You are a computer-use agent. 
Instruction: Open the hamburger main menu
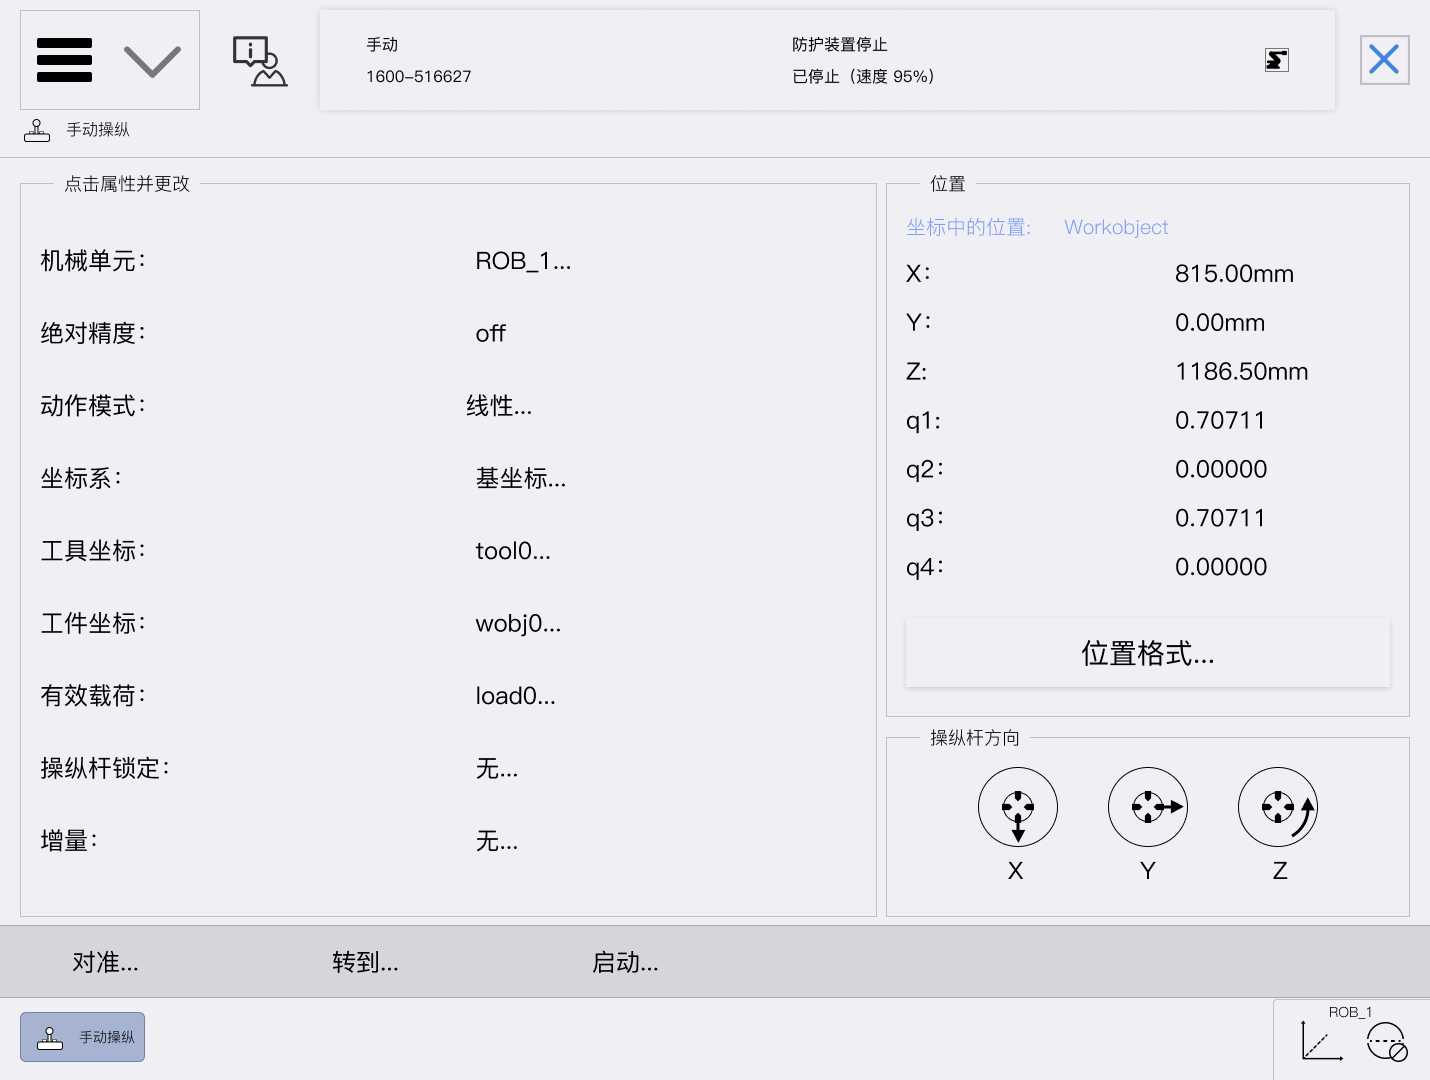[x=64, y=60]
